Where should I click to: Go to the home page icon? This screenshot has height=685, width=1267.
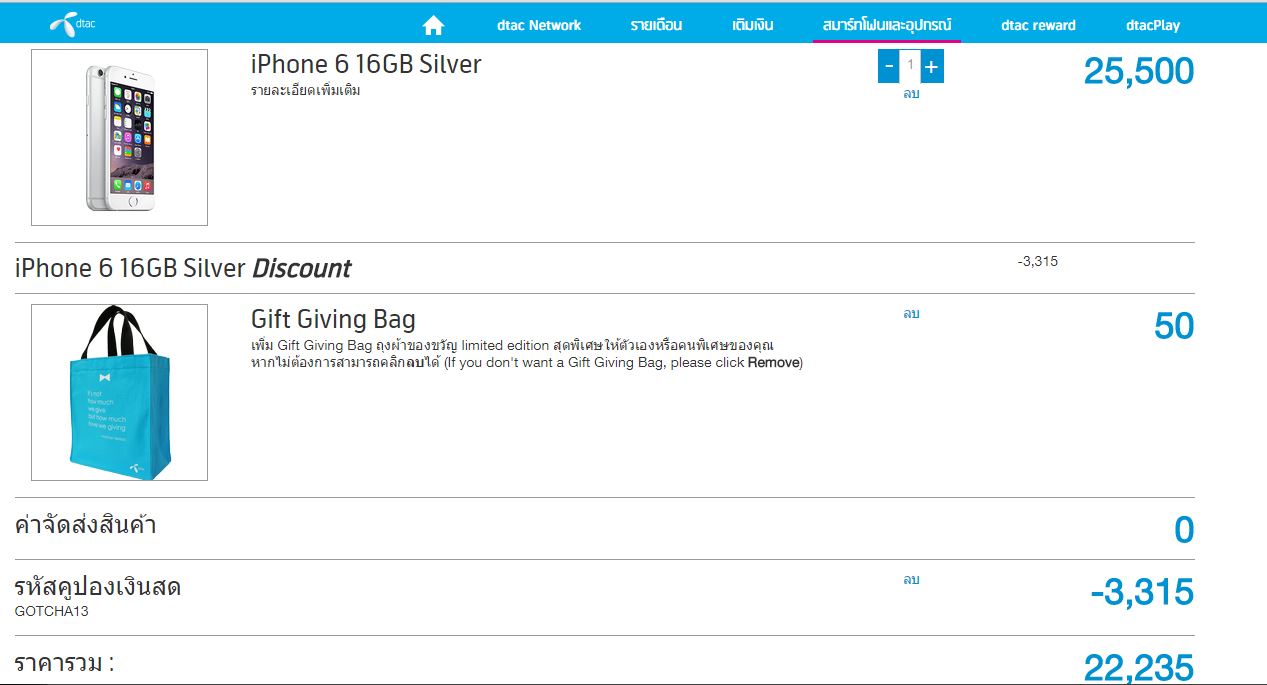pos(433,25)
